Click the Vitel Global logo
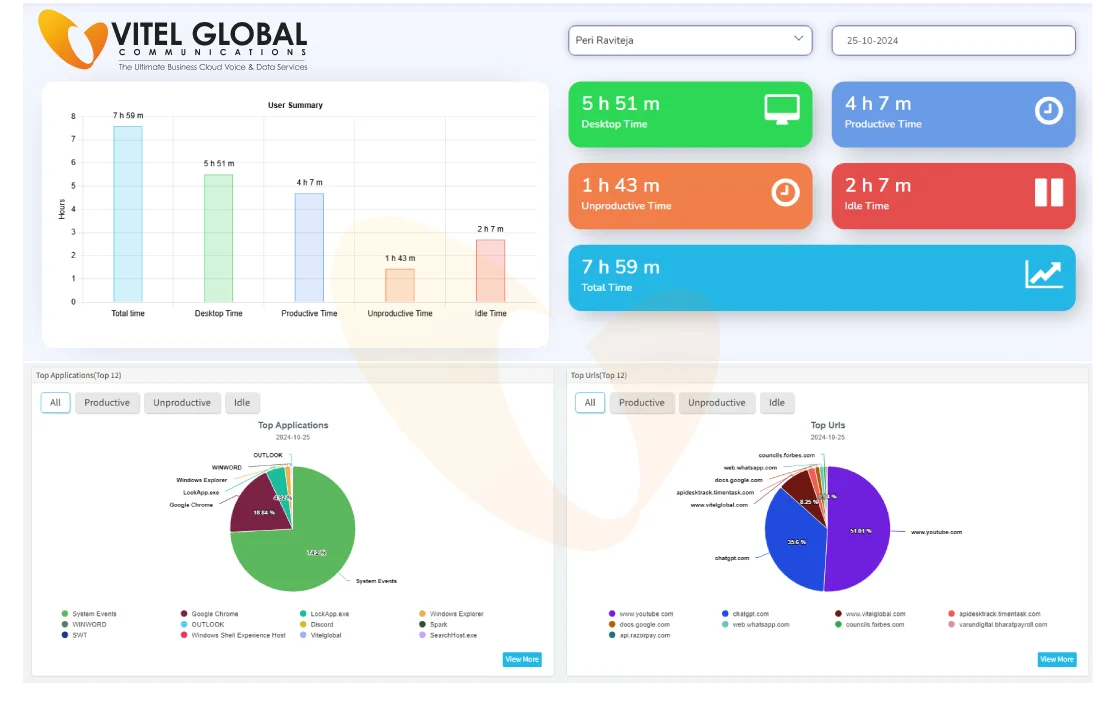Screen dimensions: 1115x706 tap(173, 41)
